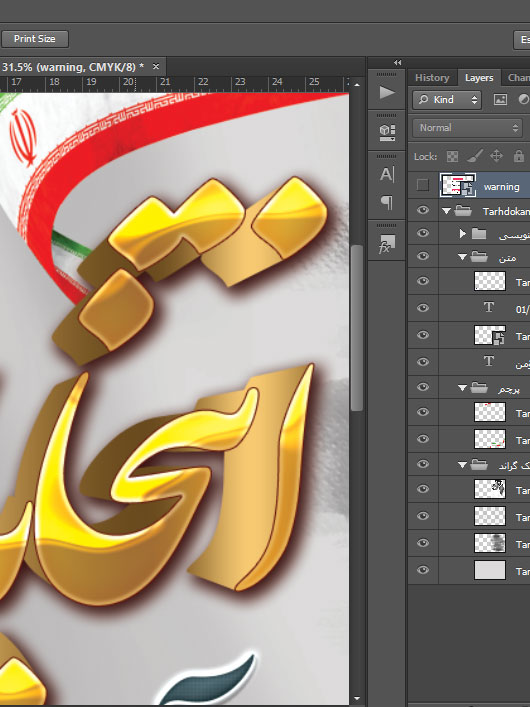Open the Kind layer filter dropdown
This screenshot has height=707, width=530.
point(447,100)
